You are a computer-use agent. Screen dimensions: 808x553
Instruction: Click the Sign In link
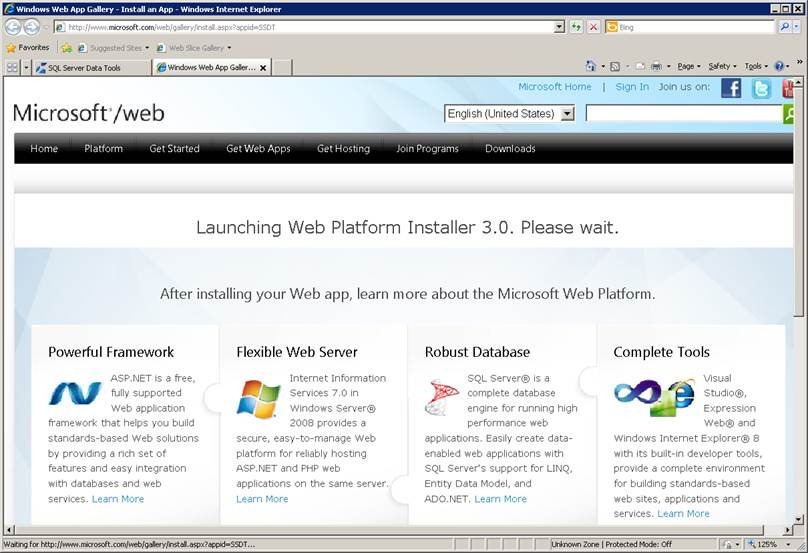point(632,87)
